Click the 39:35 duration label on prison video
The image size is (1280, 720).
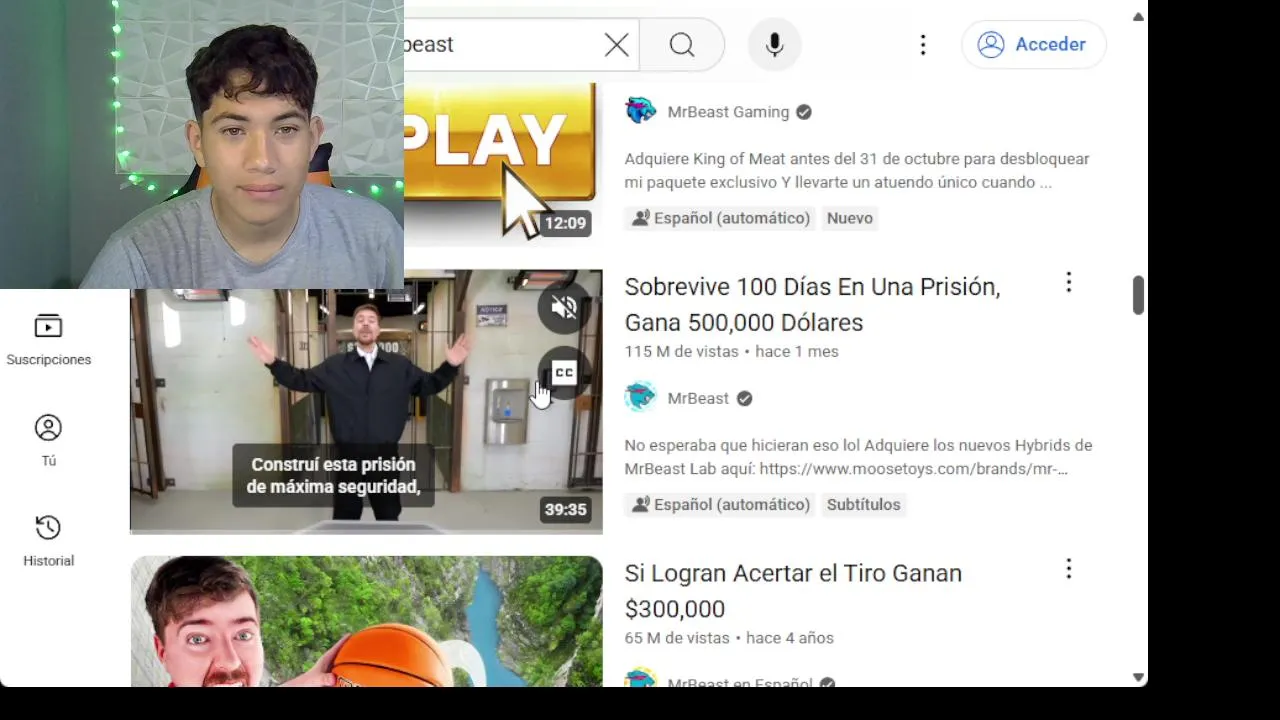point(565,509)
